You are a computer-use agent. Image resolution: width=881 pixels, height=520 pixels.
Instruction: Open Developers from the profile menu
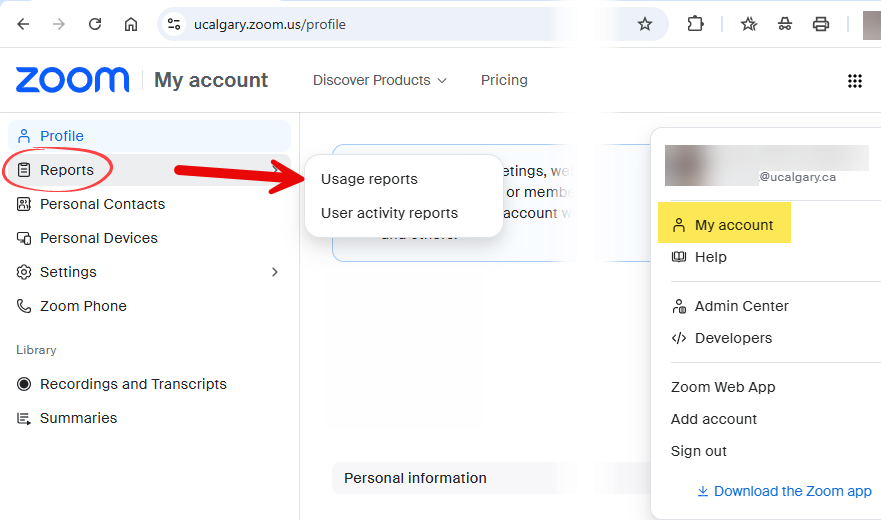click(733, 338)
